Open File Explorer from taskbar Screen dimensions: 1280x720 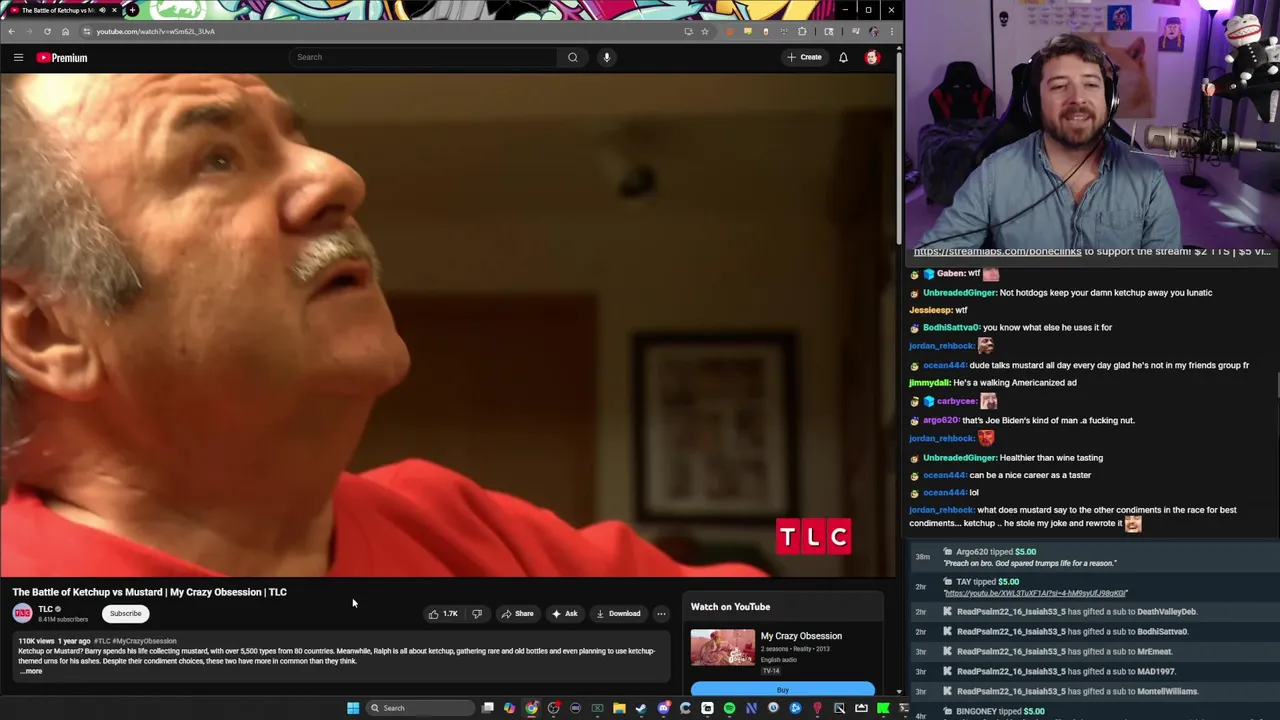(619, 708)
